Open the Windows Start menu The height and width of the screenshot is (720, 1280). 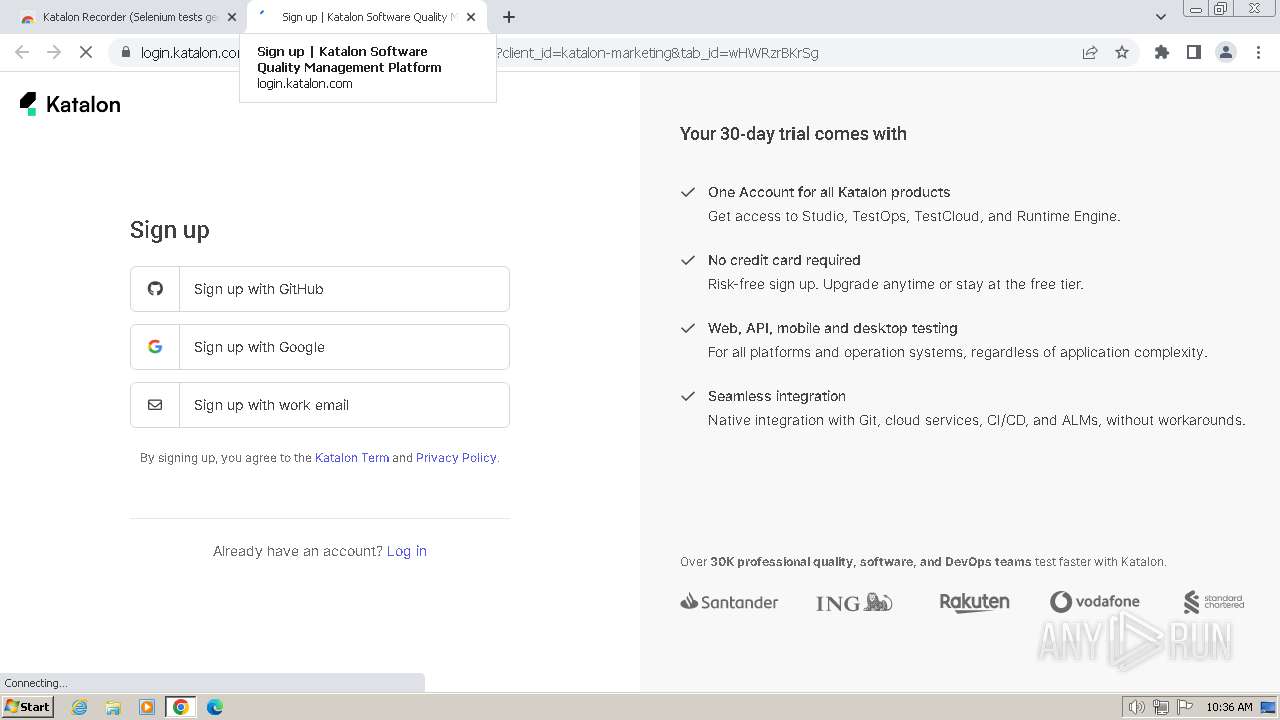point(28,707)
